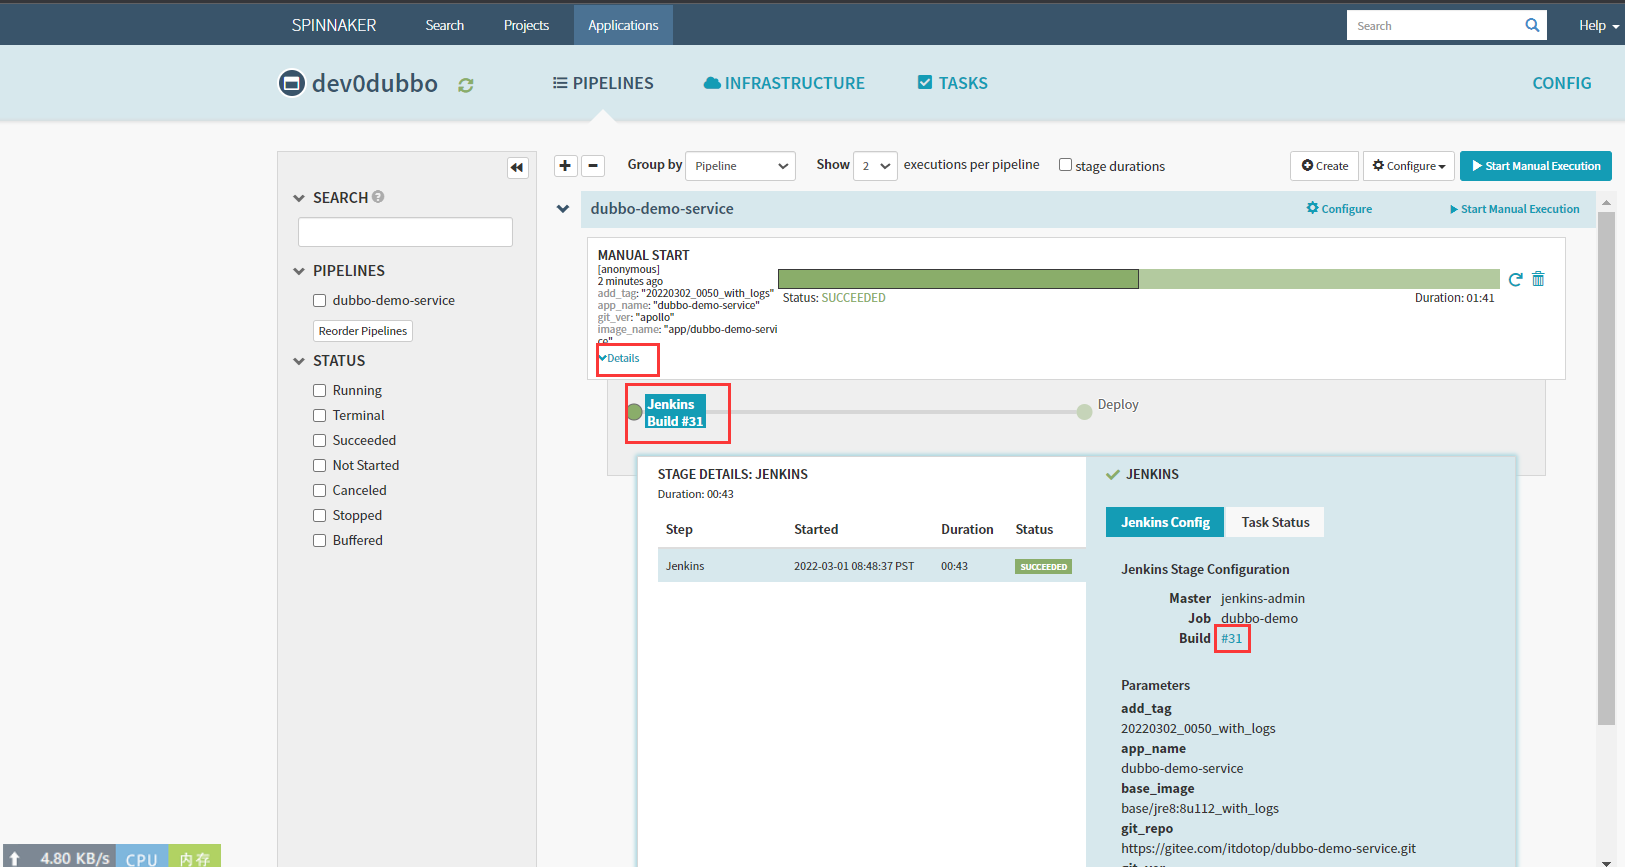Image resolution: width=1625 pixels, height=867 pixels.
Task: Click the dev0dubbo application icon
Action: [291, 83]
